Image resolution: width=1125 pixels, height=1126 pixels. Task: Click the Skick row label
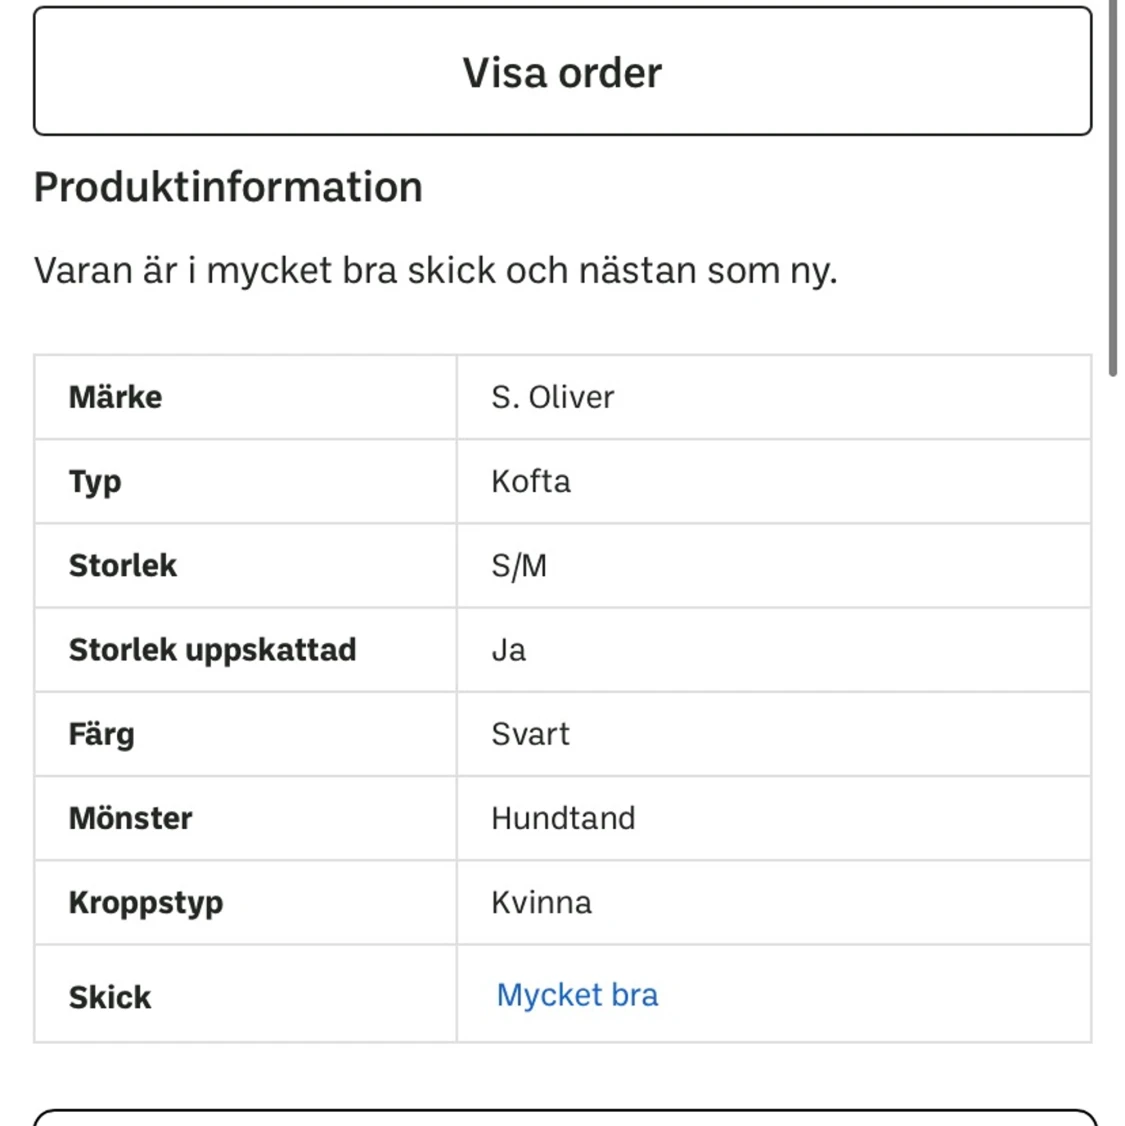tap(109, 996)
